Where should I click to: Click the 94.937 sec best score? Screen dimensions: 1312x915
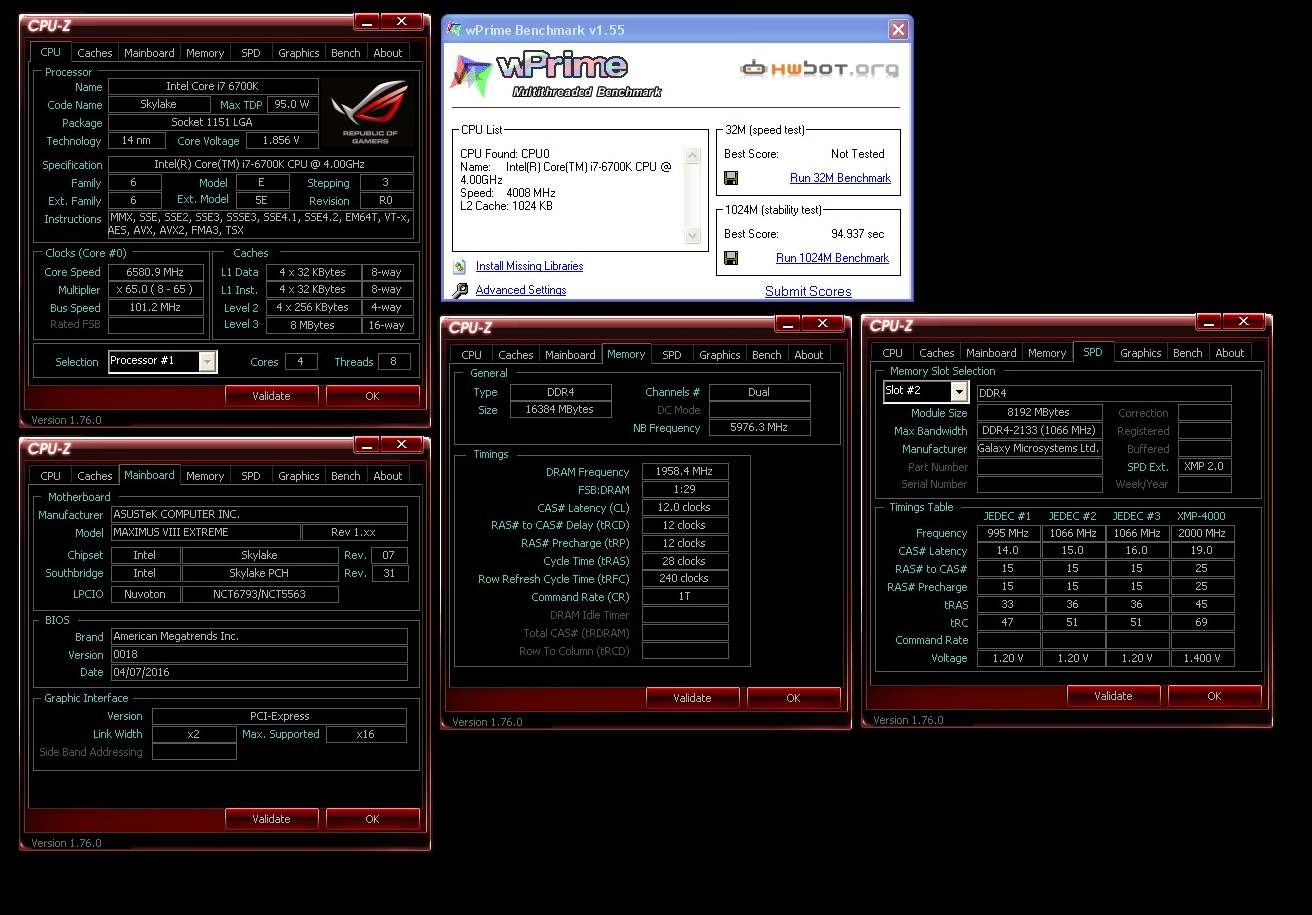point(858,234)
